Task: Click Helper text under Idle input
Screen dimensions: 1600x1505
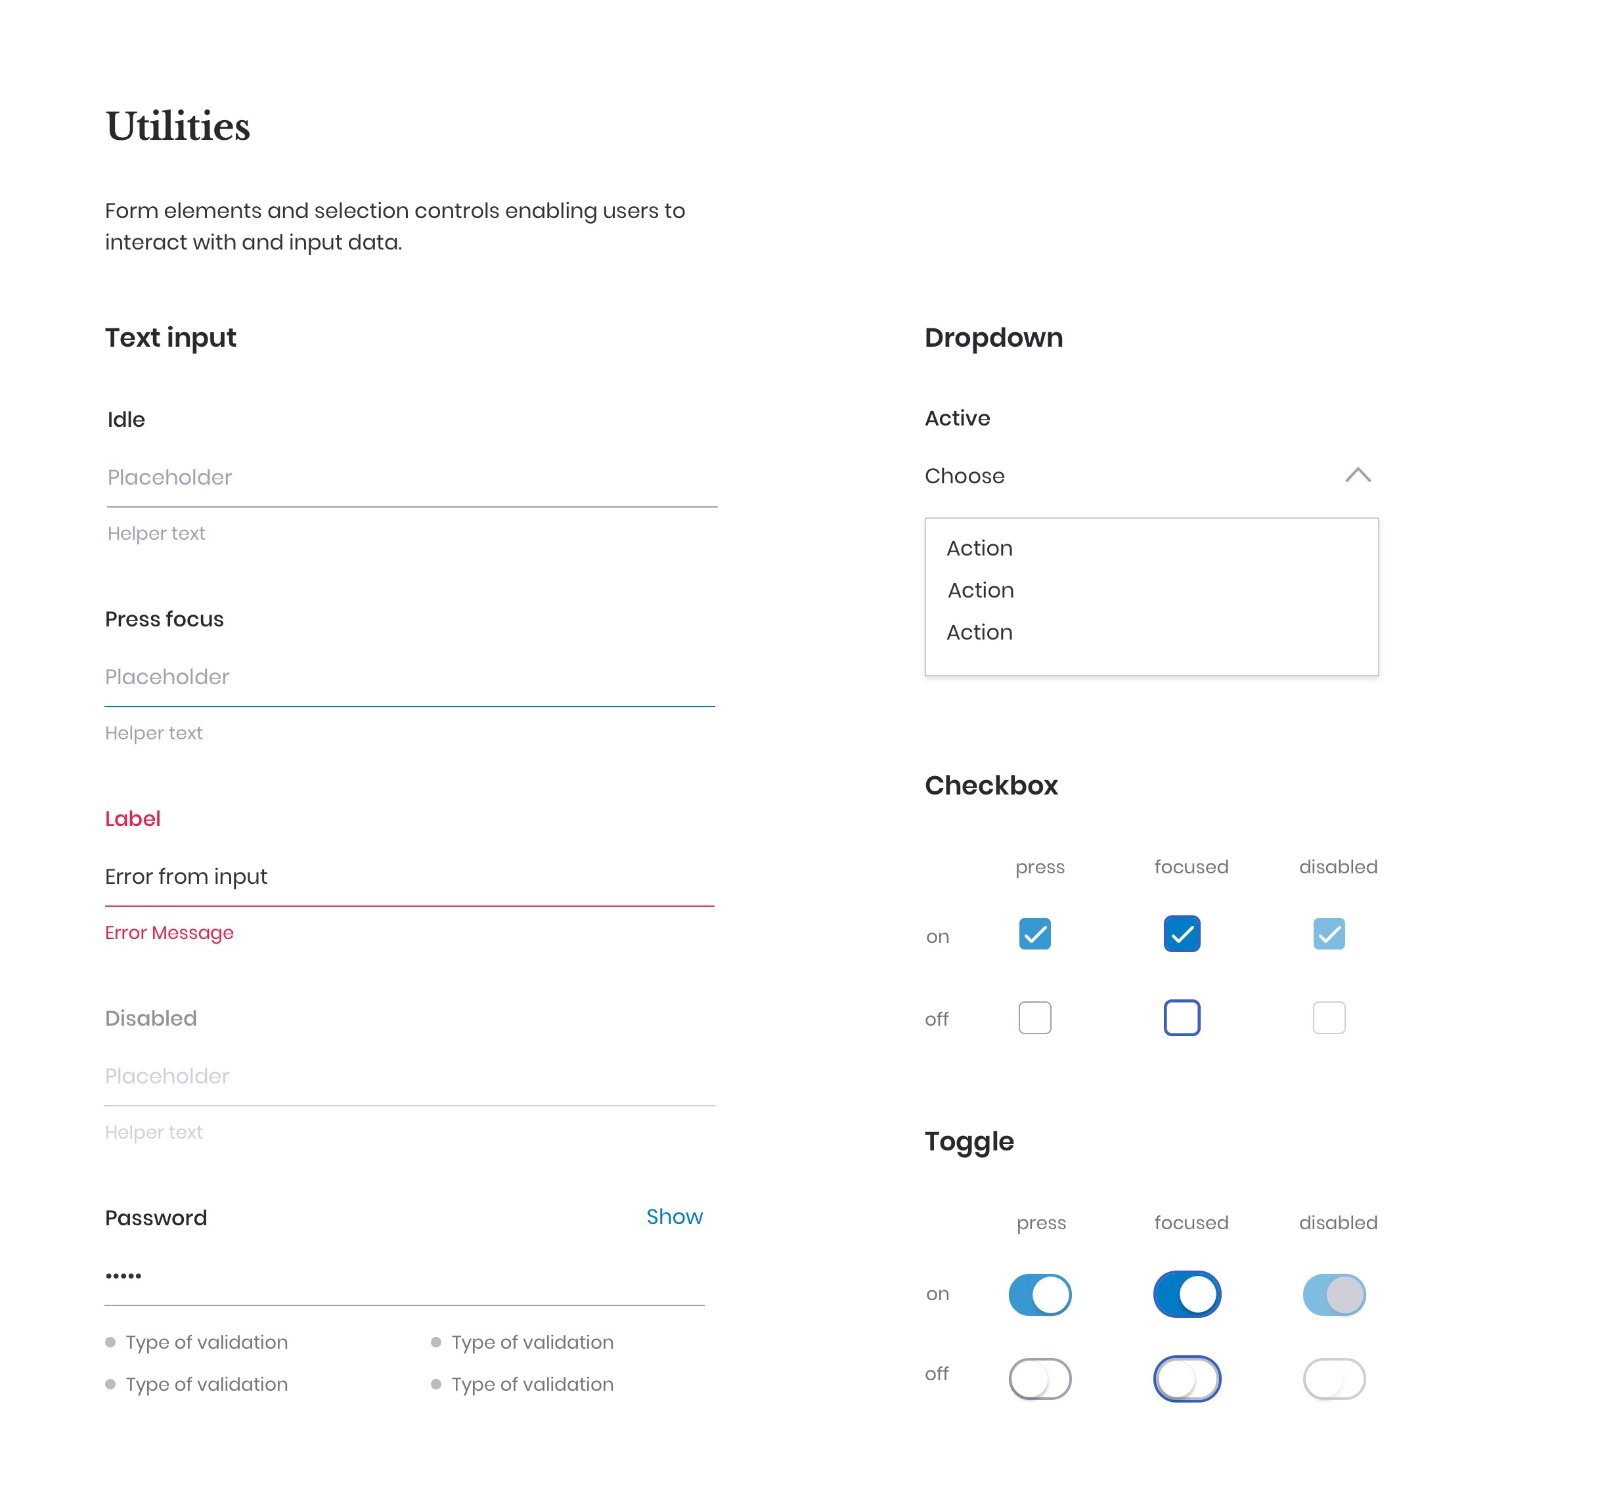Action: 156,534
